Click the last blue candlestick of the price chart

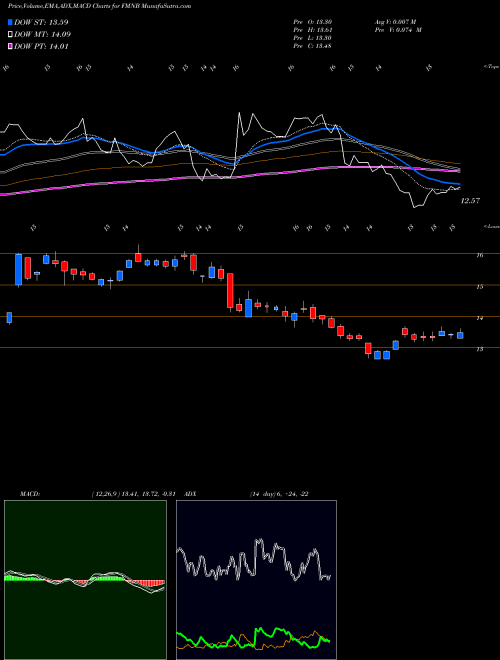(460, 335)
